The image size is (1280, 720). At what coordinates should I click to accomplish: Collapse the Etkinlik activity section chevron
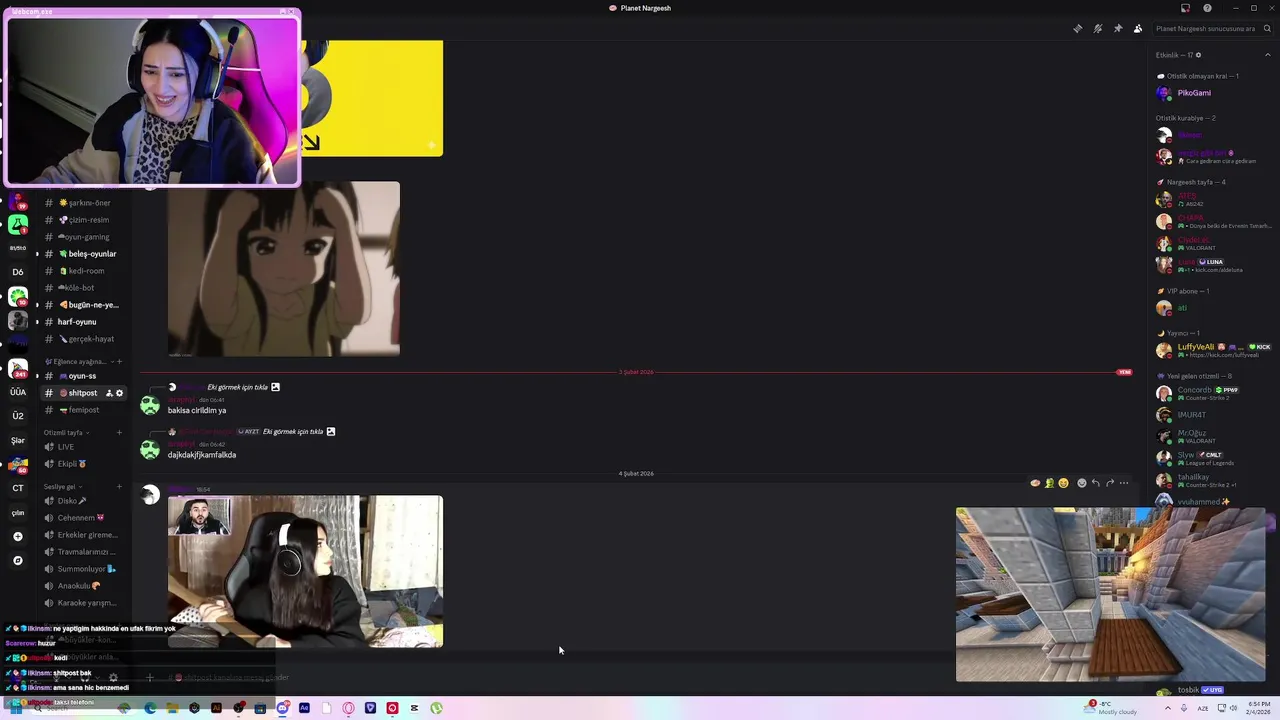pos(1268,55)
